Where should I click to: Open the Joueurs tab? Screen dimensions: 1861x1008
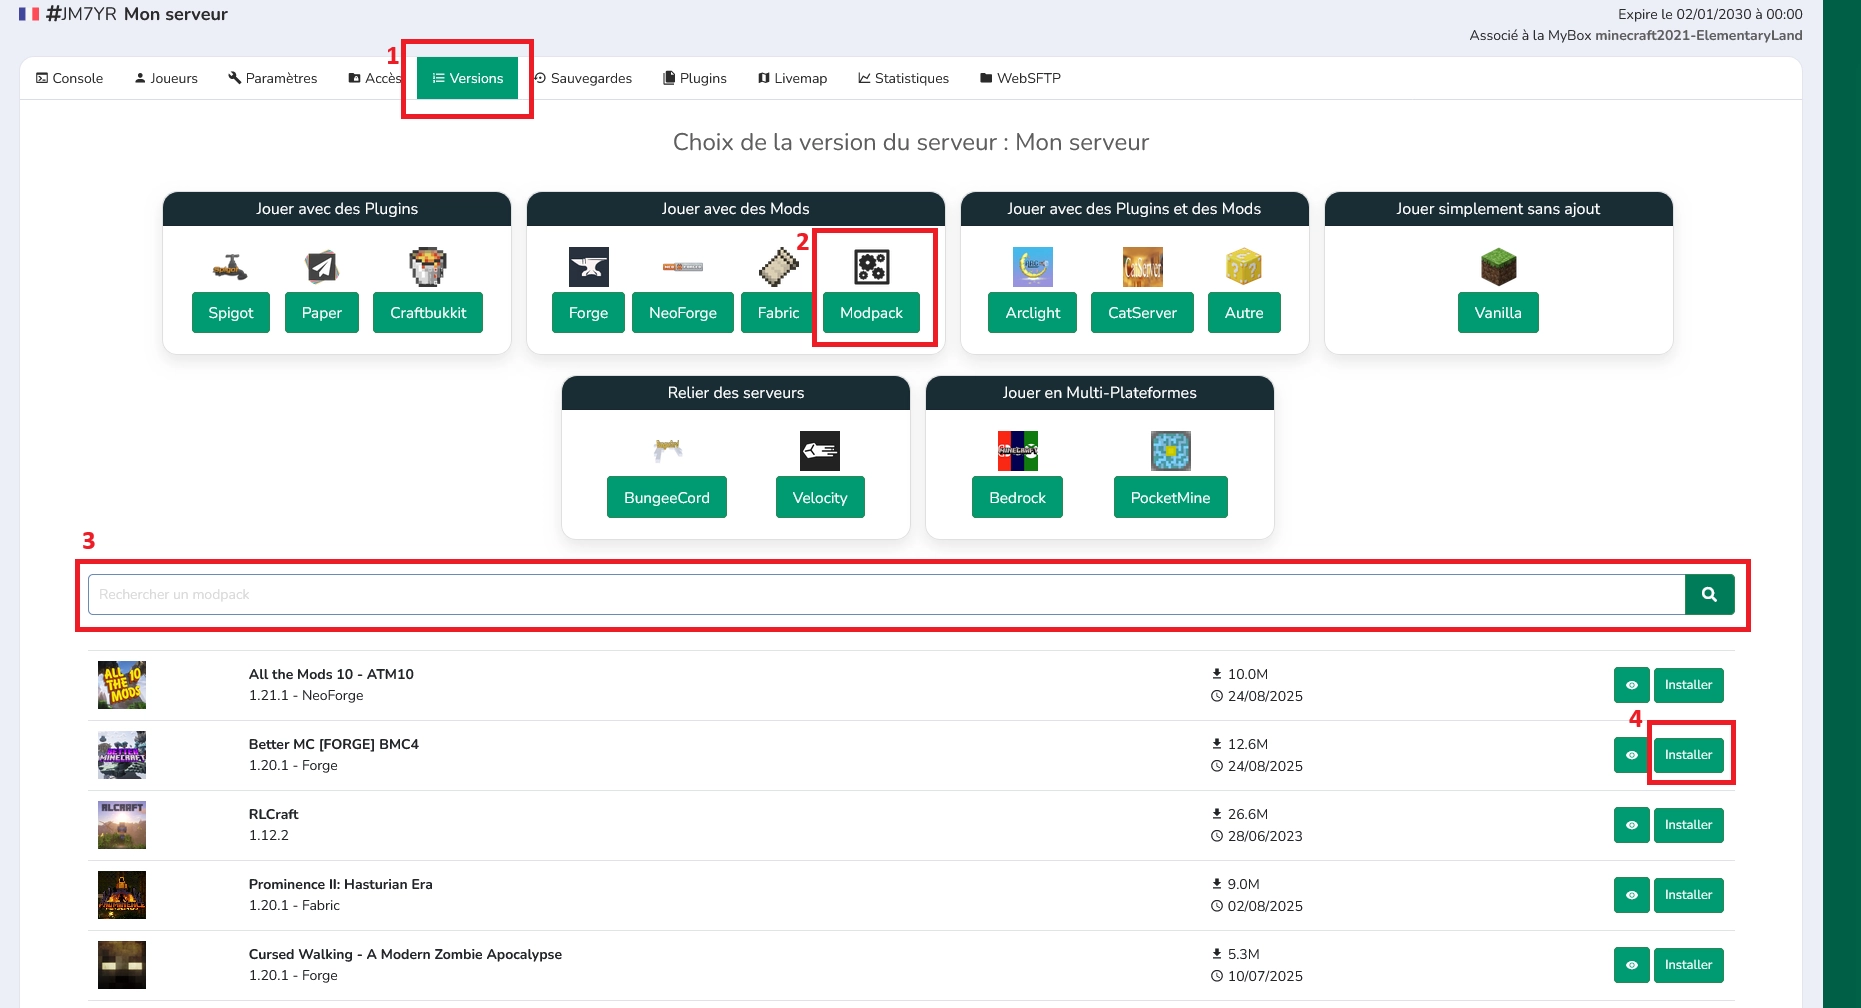[x=166, y=78]
